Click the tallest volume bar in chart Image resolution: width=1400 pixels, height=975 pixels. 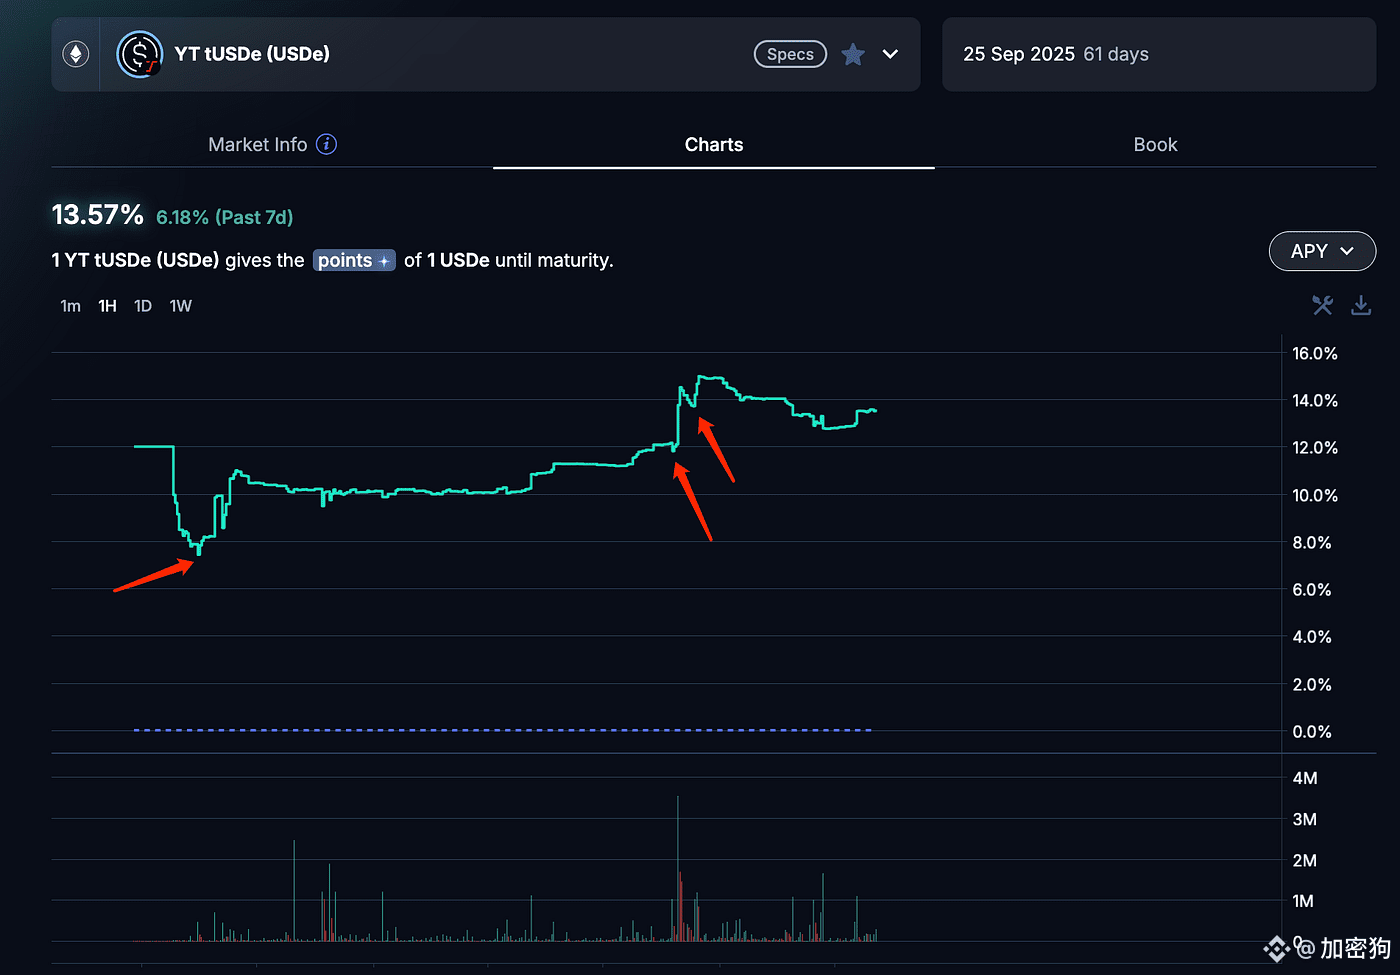(678, 860)
